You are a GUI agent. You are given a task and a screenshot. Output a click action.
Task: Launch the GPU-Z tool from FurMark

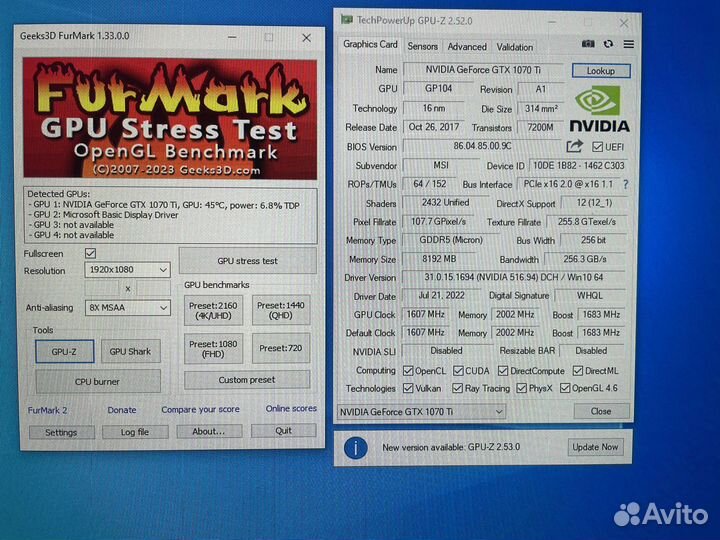(64, 352)
